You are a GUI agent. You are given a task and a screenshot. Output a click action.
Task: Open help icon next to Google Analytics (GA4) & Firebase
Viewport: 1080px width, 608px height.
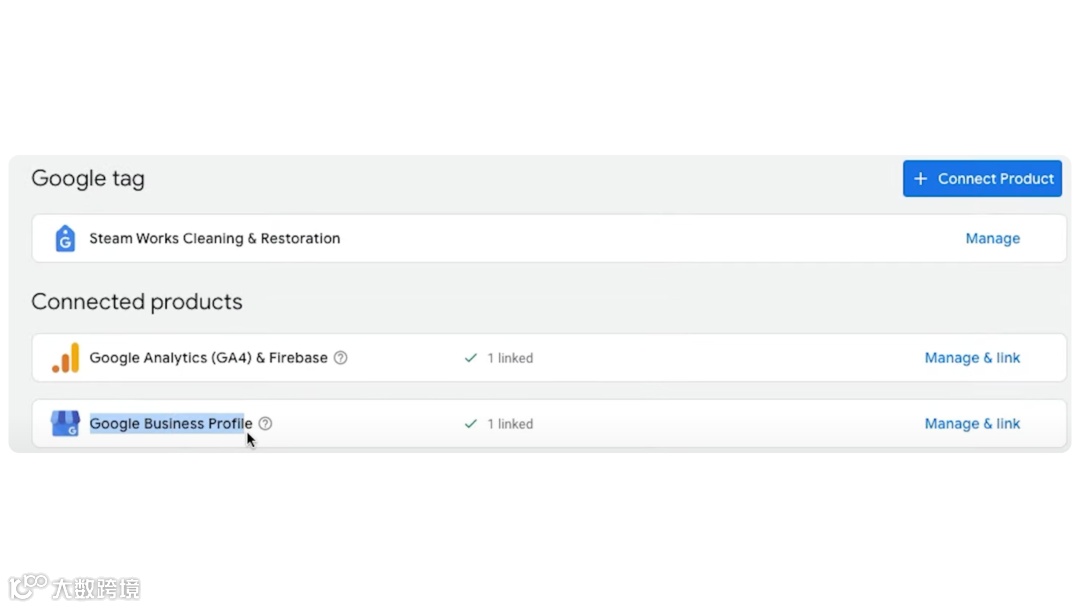click(x=340, y=358)
